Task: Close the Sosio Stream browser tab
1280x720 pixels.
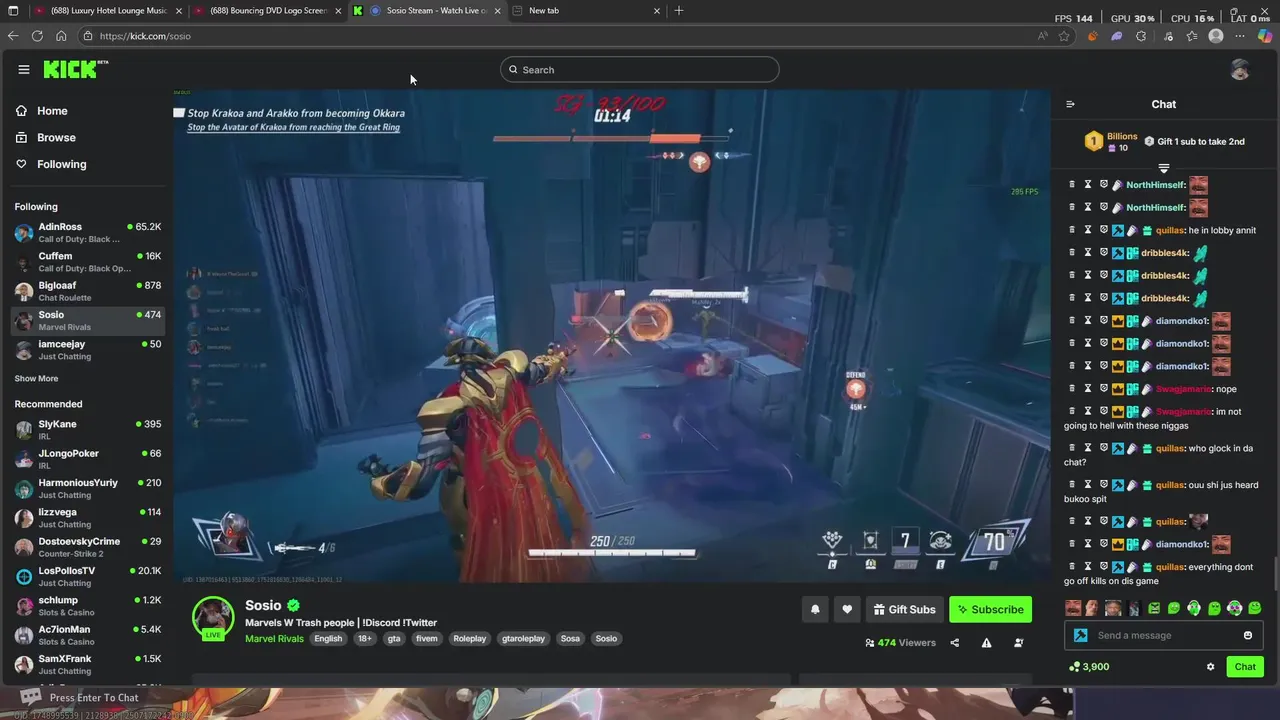Action: [x=497, y=11]
